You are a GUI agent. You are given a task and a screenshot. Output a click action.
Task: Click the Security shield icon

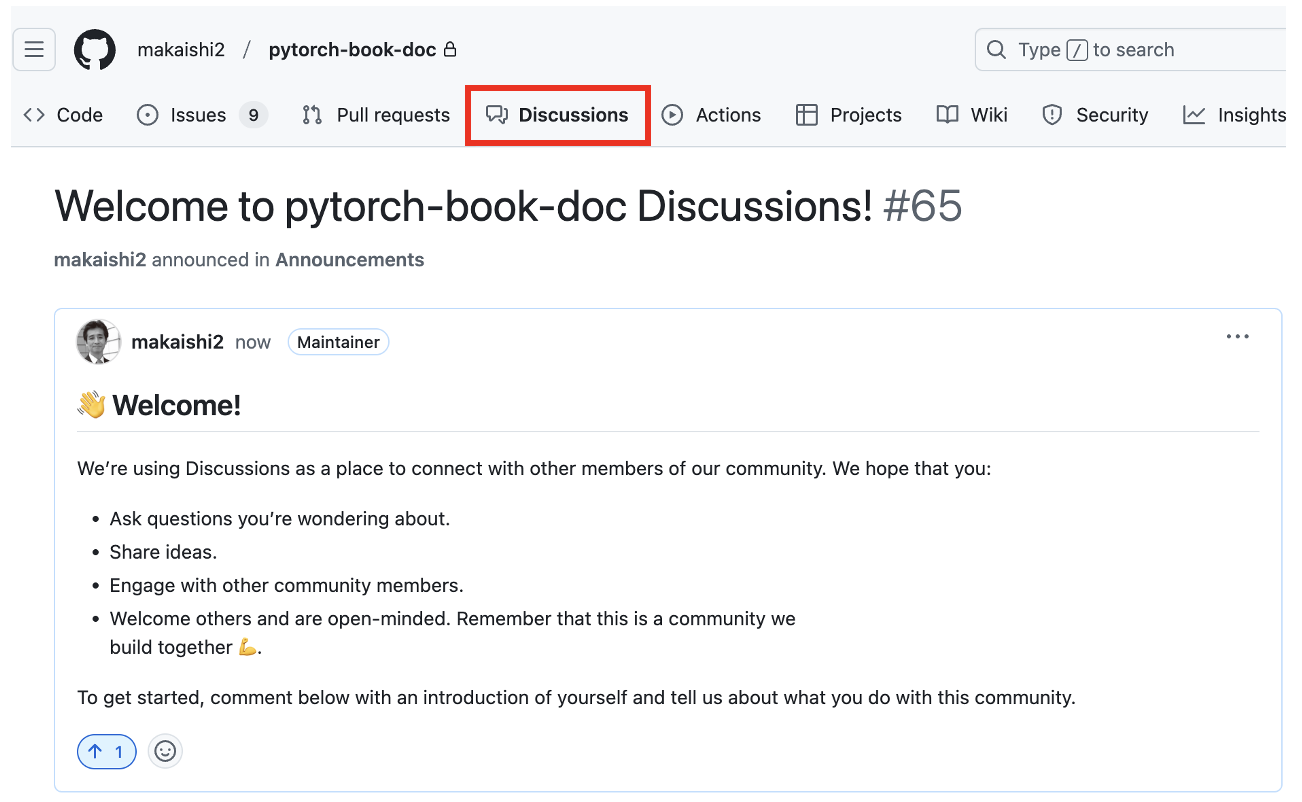point(1052,115)
